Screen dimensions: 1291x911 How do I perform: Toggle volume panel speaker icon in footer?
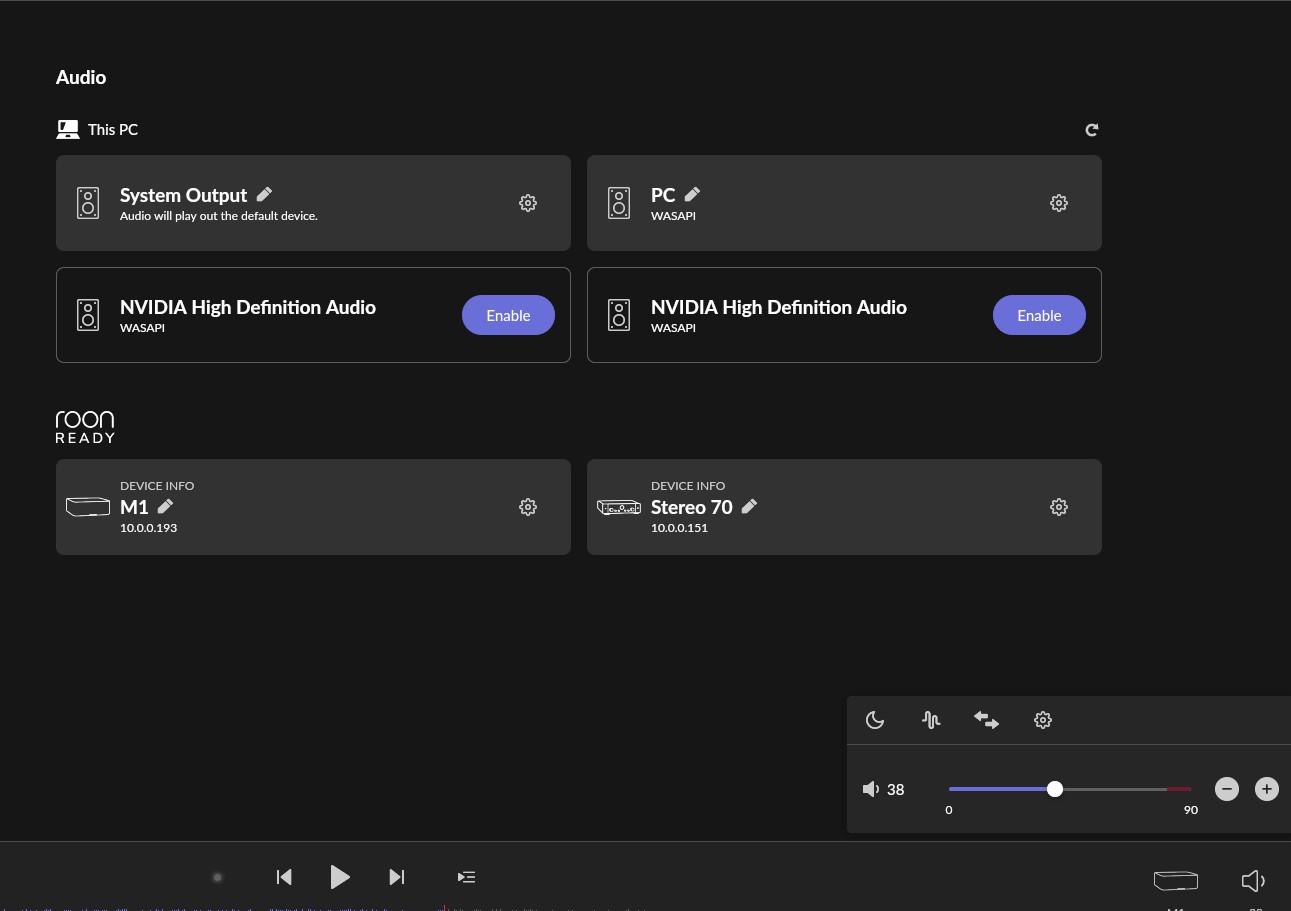pyautogui.click(x=1253, y=880)
